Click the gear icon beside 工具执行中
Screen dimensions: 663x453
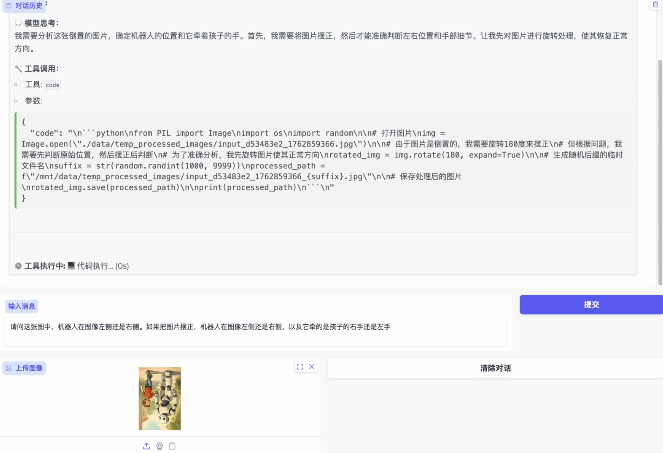18,266
